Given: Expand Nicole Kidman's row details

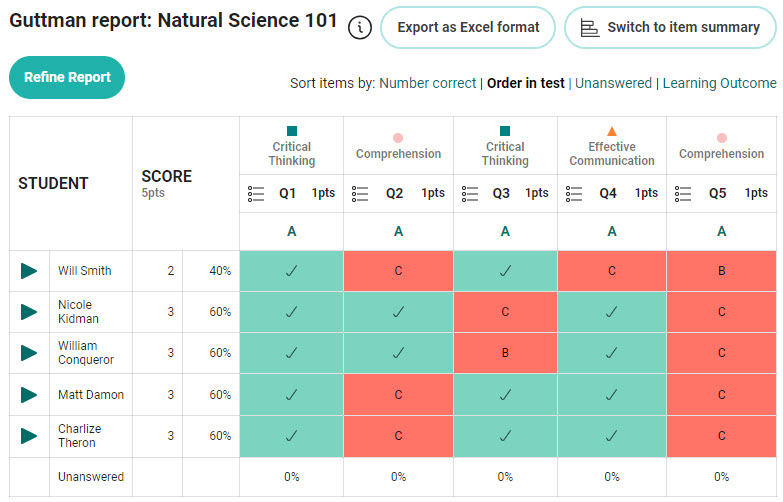Looking at the screenshot, I should pyautogui.click(x=29, y=312).
